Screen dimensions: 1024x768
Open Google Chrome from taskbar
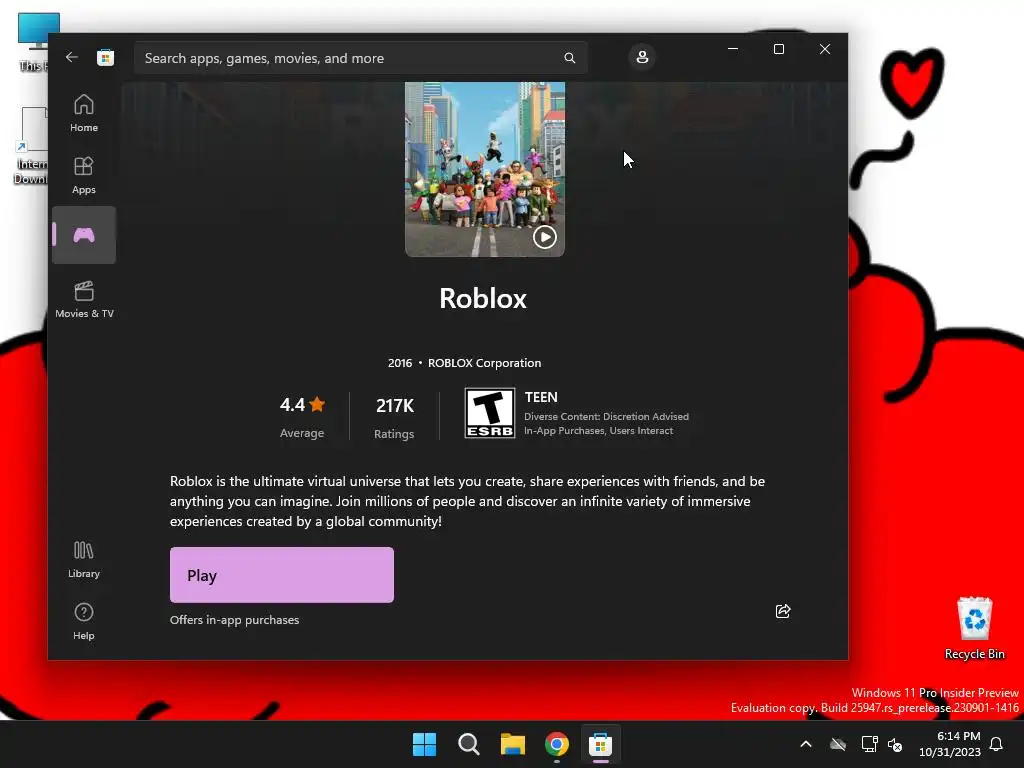point(556,744)
